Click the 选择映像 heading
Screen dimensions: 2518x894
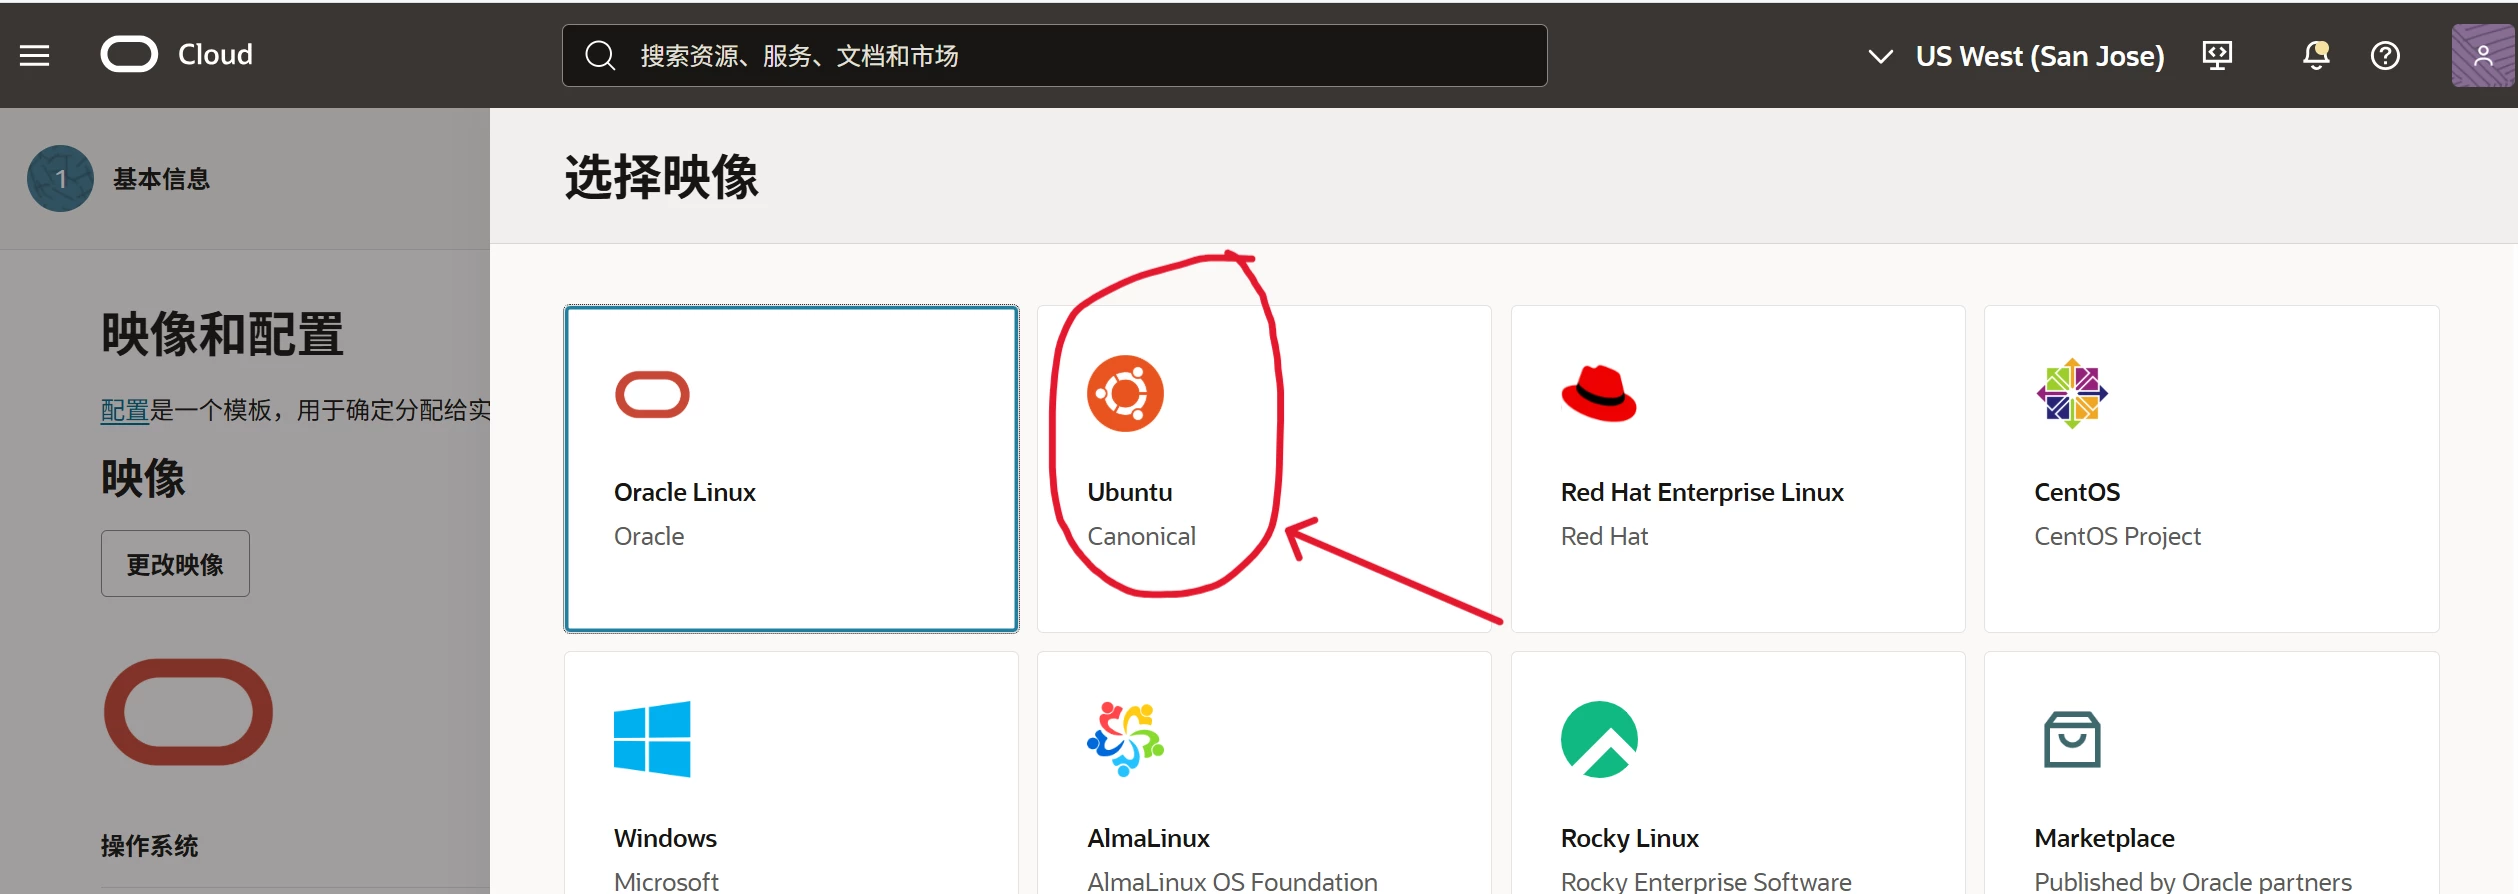[661, 177]
